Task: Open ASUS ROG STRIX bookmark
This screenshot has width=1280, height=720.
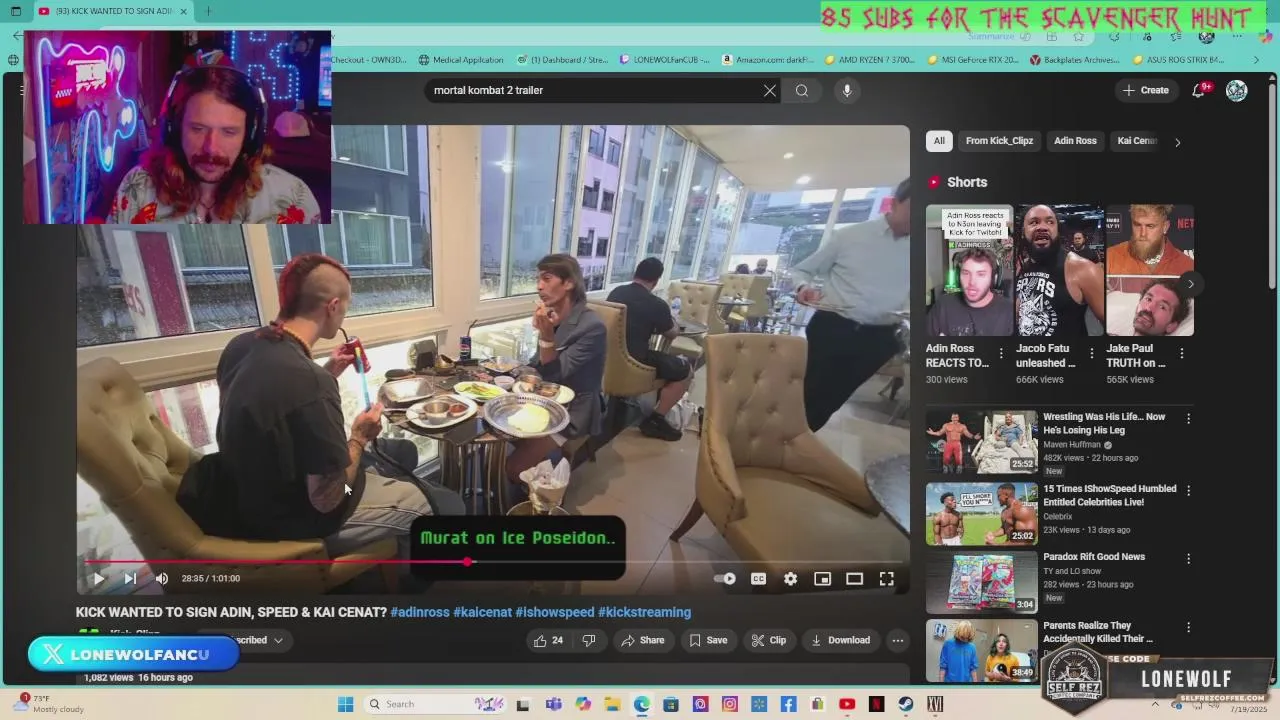Action: pyautogui.click(x=1179, y=60)
